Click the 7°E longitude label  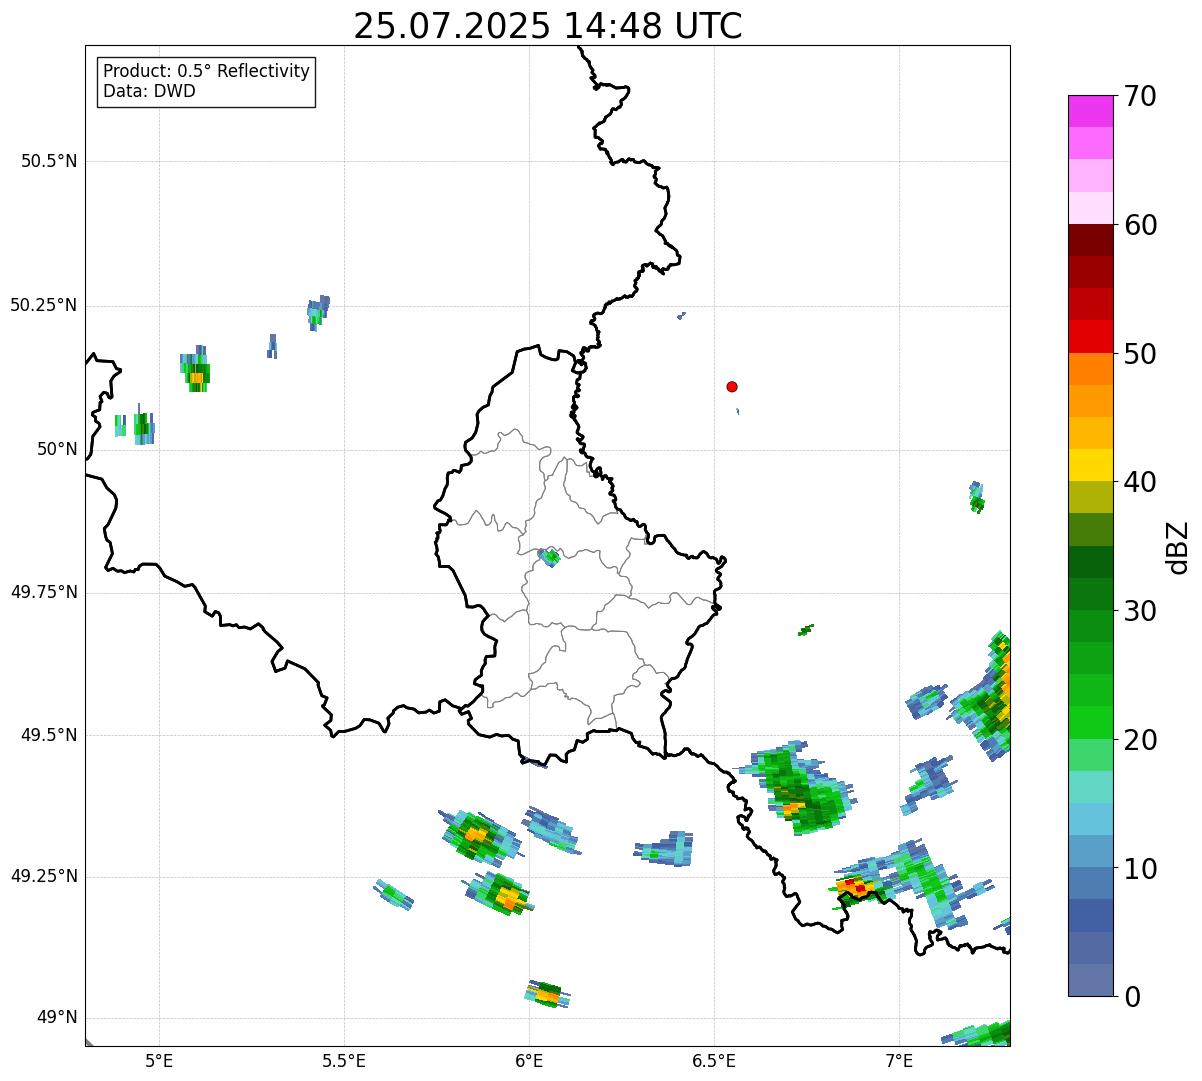pos(899,1060)
